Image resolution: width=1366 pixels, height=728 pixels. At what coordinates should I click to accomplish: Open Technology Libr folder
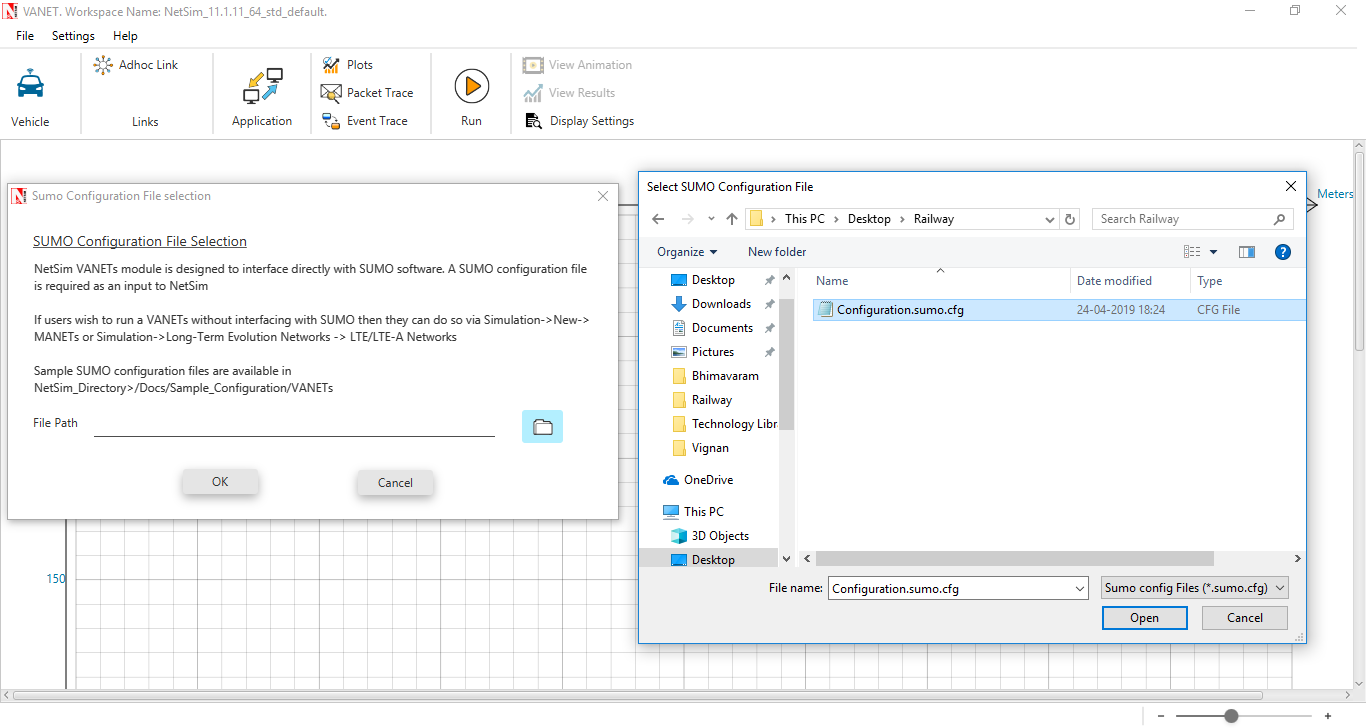(725, 424)
